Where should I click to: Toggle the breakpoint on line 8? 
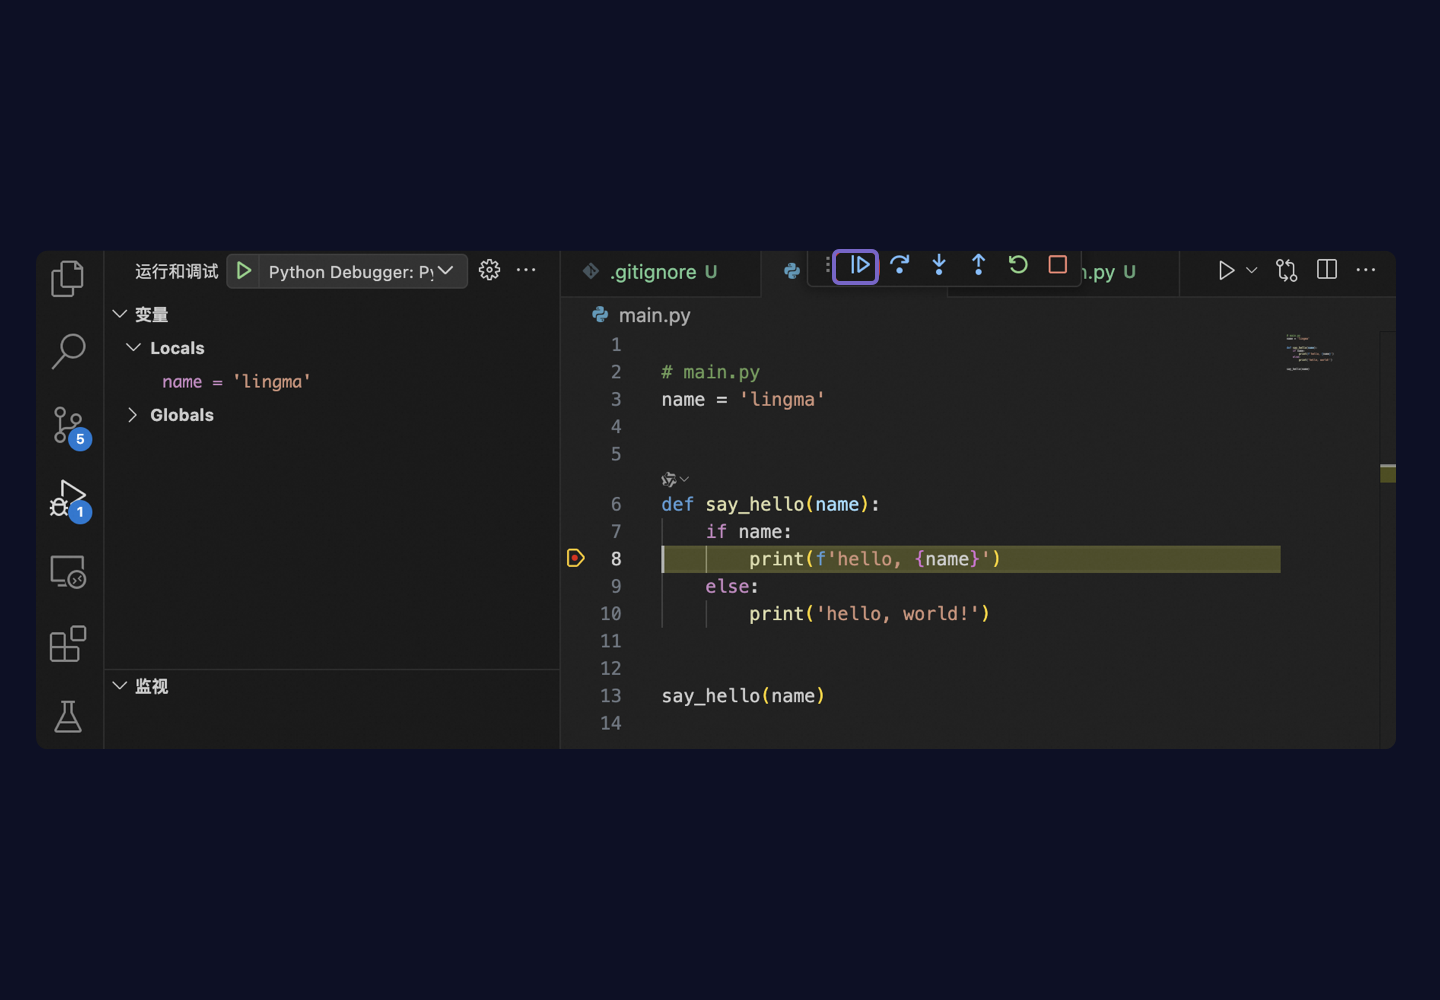click(x=576, y=558)
